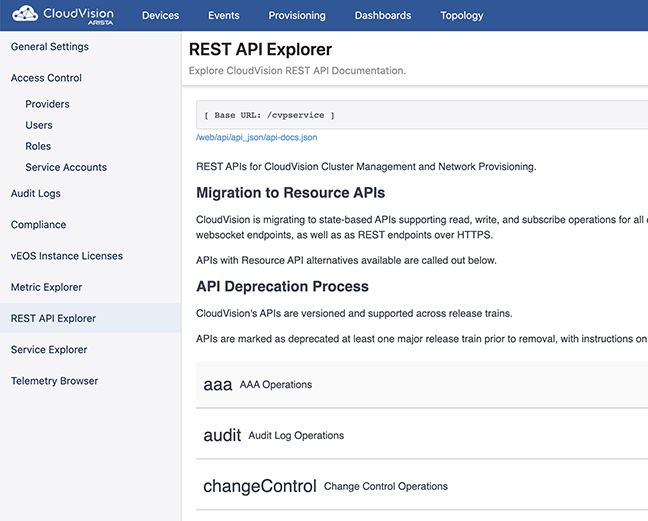Click 'CloudVision's APIs are versioned' sentence

354,313
